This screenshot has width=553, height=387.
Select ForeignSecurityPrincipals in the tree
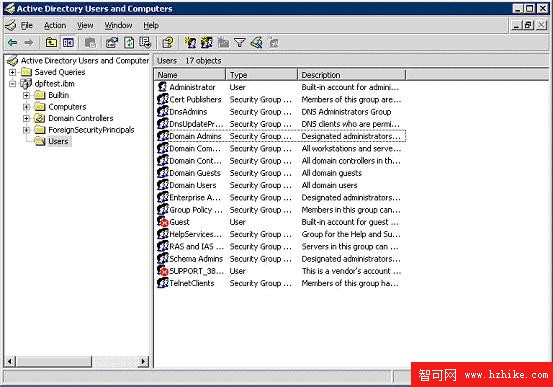[x=91, y=130]
